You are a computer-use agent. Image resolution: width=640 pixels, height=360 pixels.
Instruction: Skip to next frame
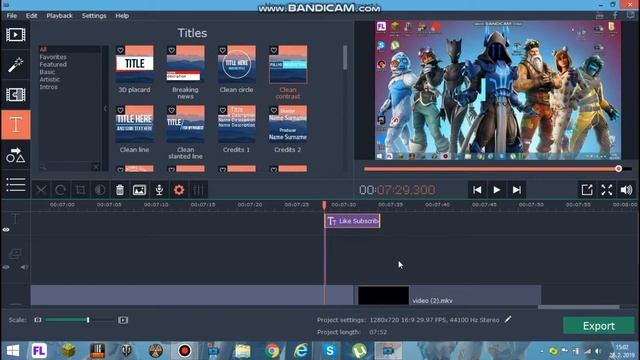coord(516,190)
